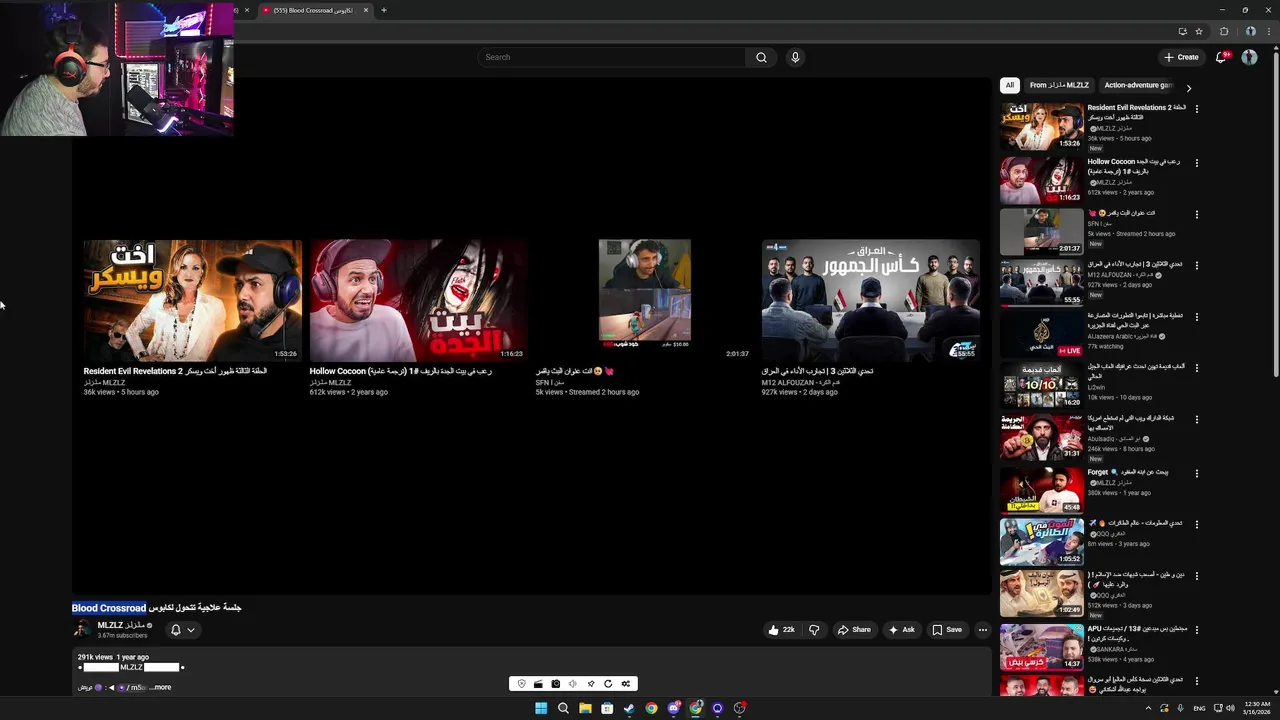This screenshot has height=720, width=1280.
Task: Select the Action-adventure games chip
Action: coord(1138,85)
